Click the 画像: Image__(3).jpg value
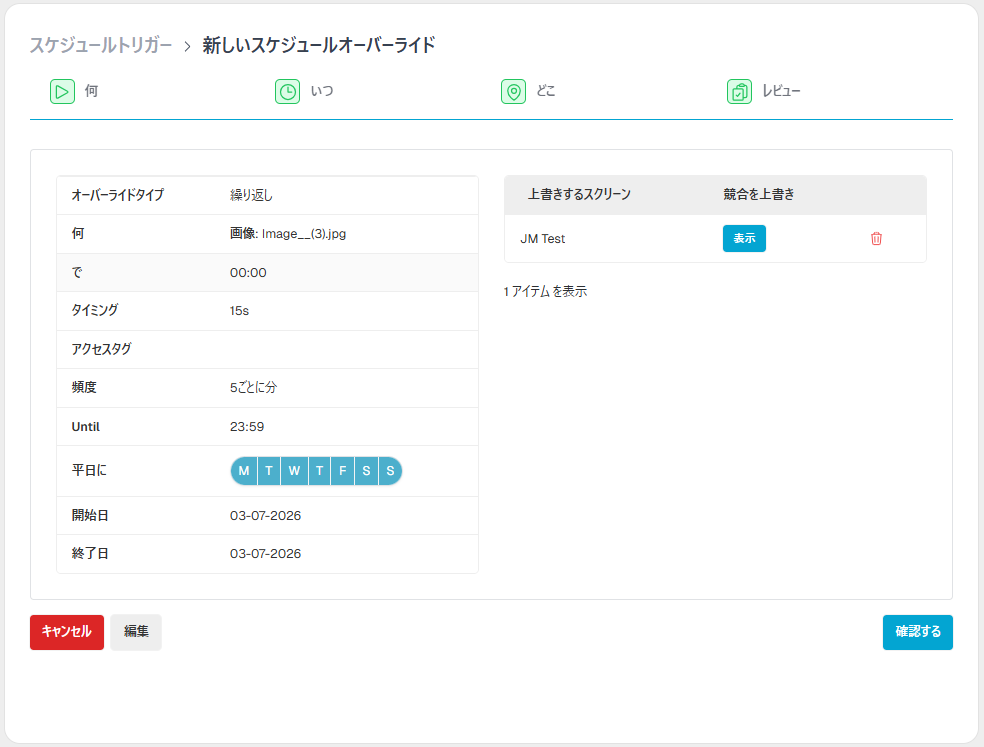984x747 pixels. click(287, 234)
